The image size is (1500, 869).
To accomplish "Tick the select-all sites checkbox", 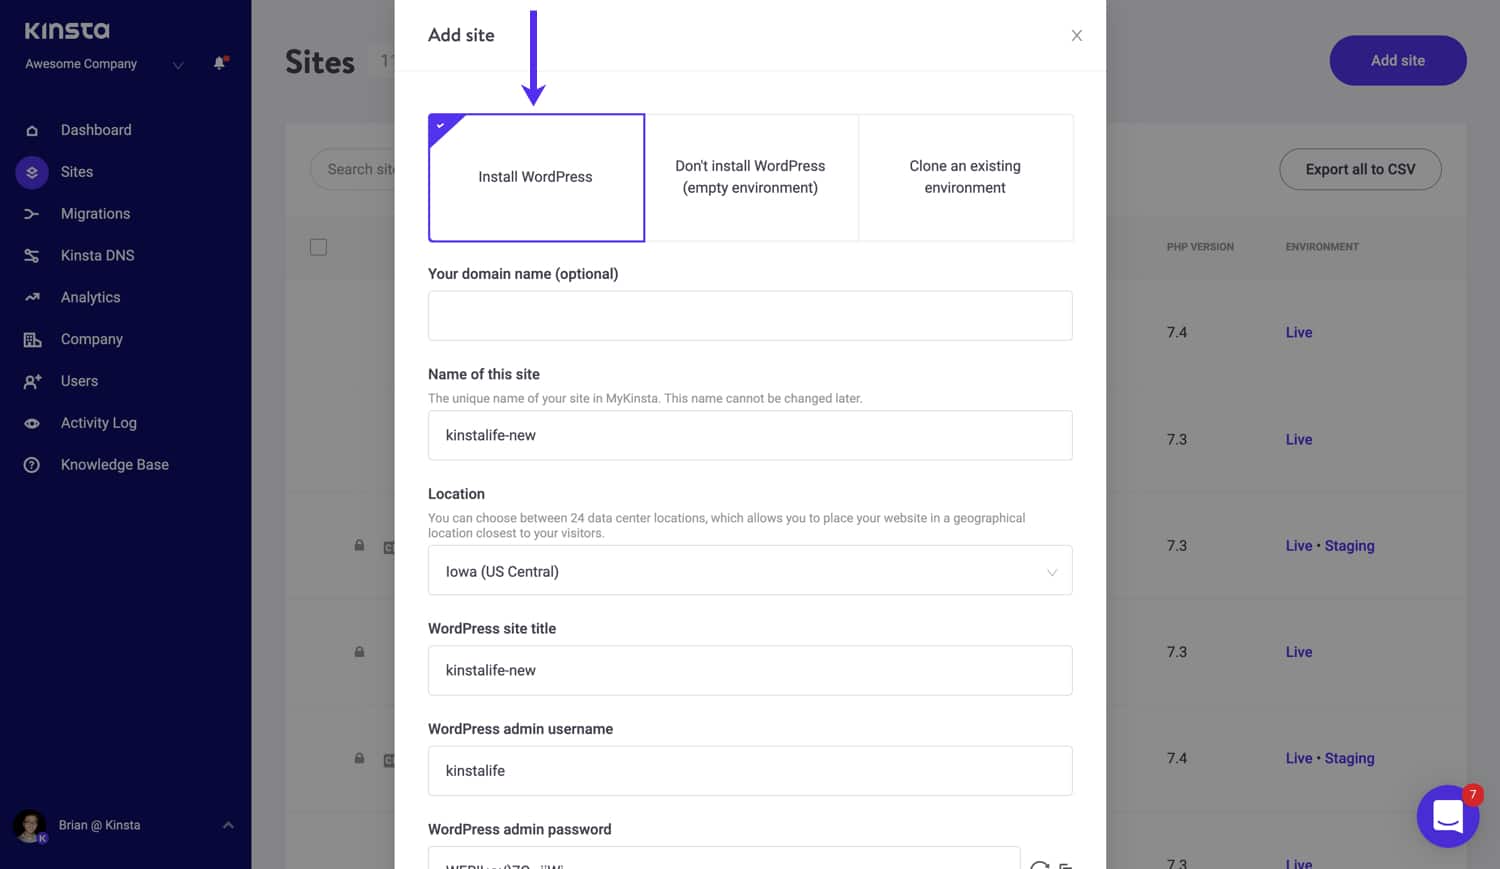I will pyautogui.click(x=319, y=247).
